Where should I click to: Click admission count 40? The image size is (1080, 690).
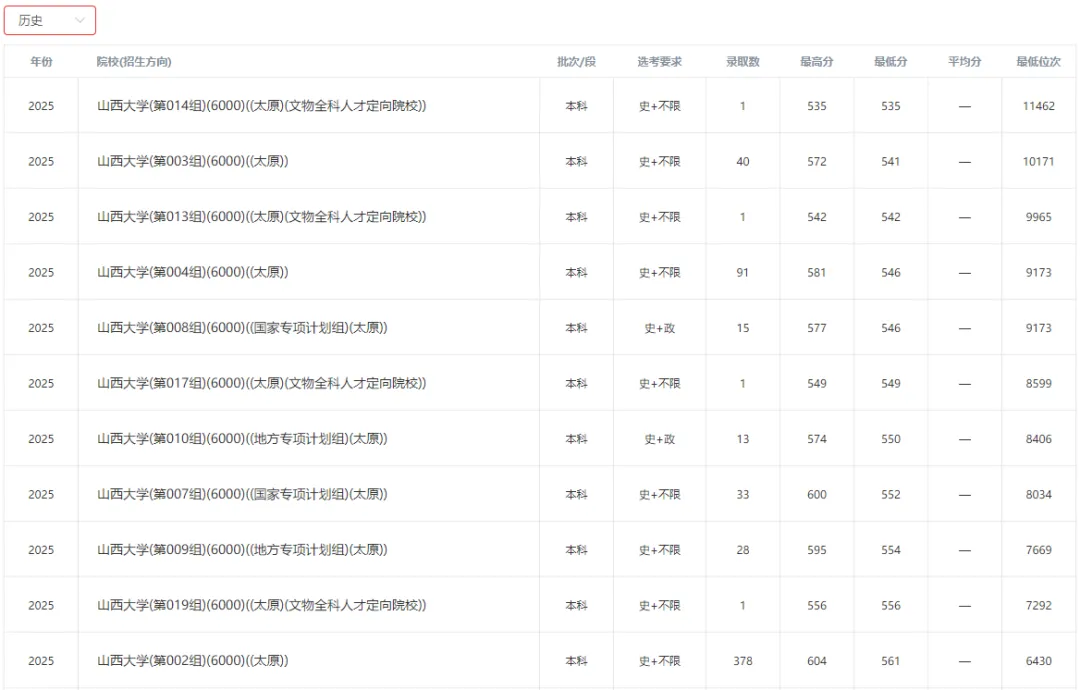[742, 162]
